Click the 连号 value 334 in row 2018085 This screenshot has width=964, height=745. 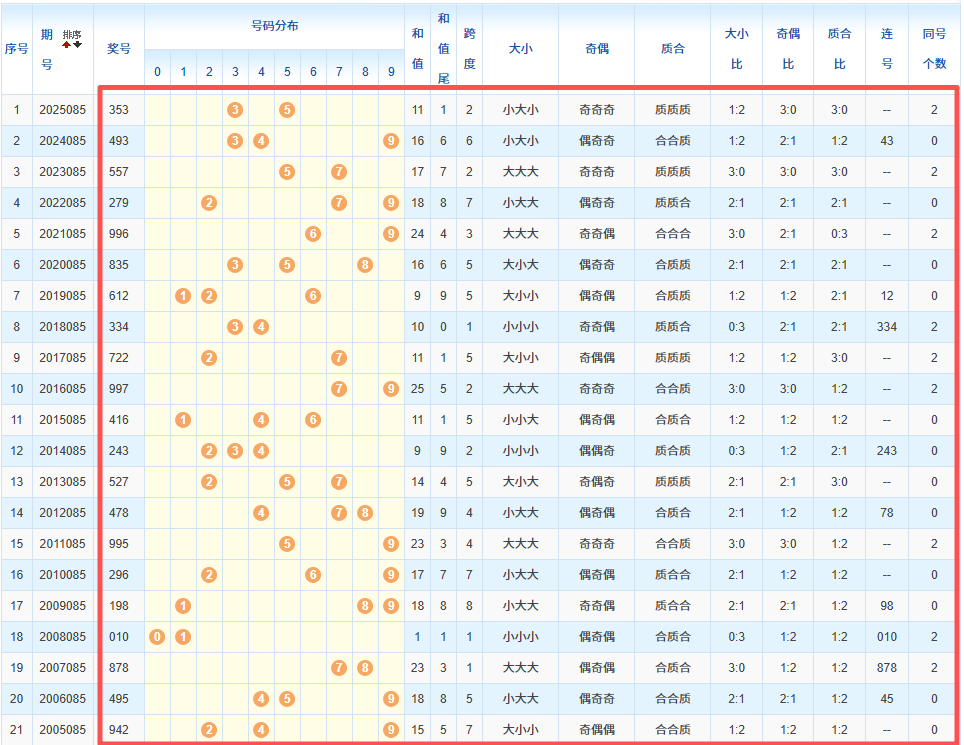886,327
